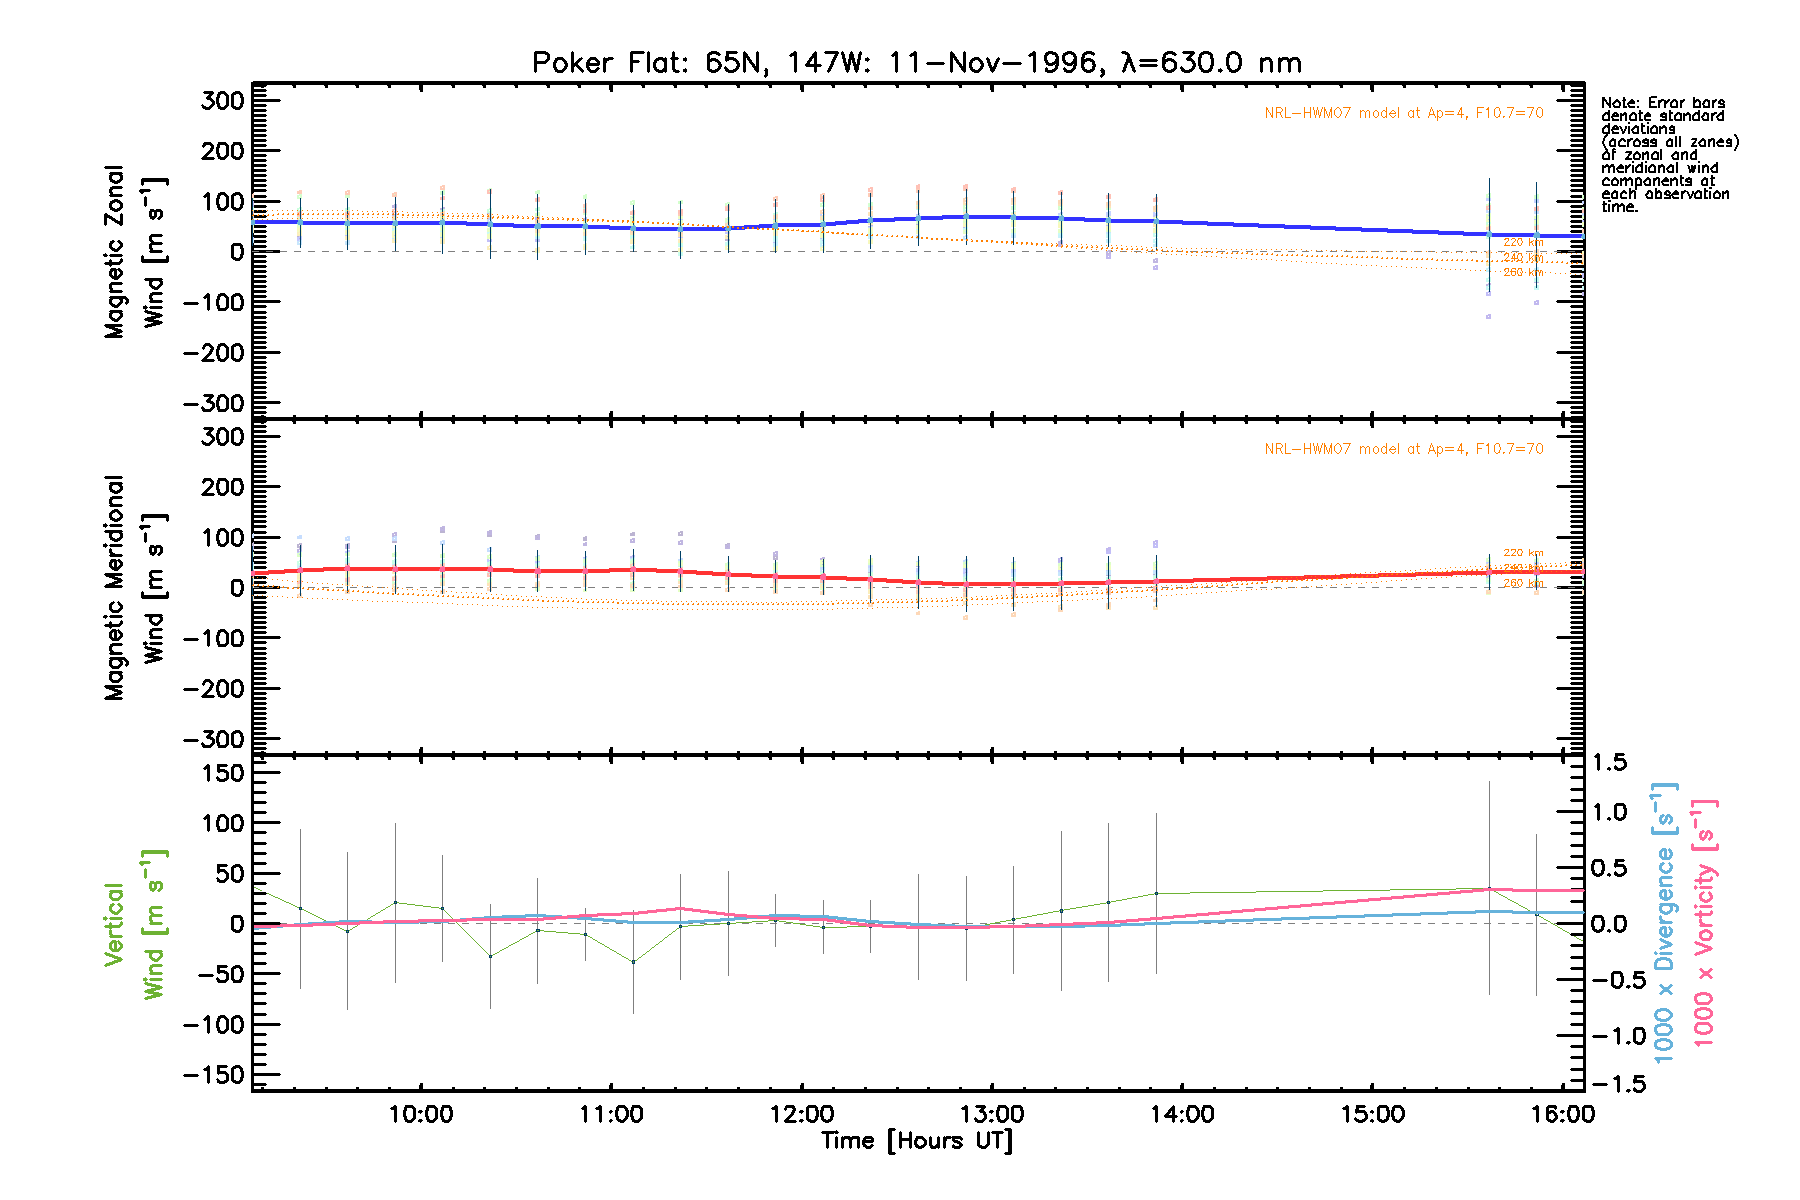Click the 220 km label in zonal panel
Image resolution: width=1800 pixels, height=1200 pixels.
click(x=1523, y=242)
